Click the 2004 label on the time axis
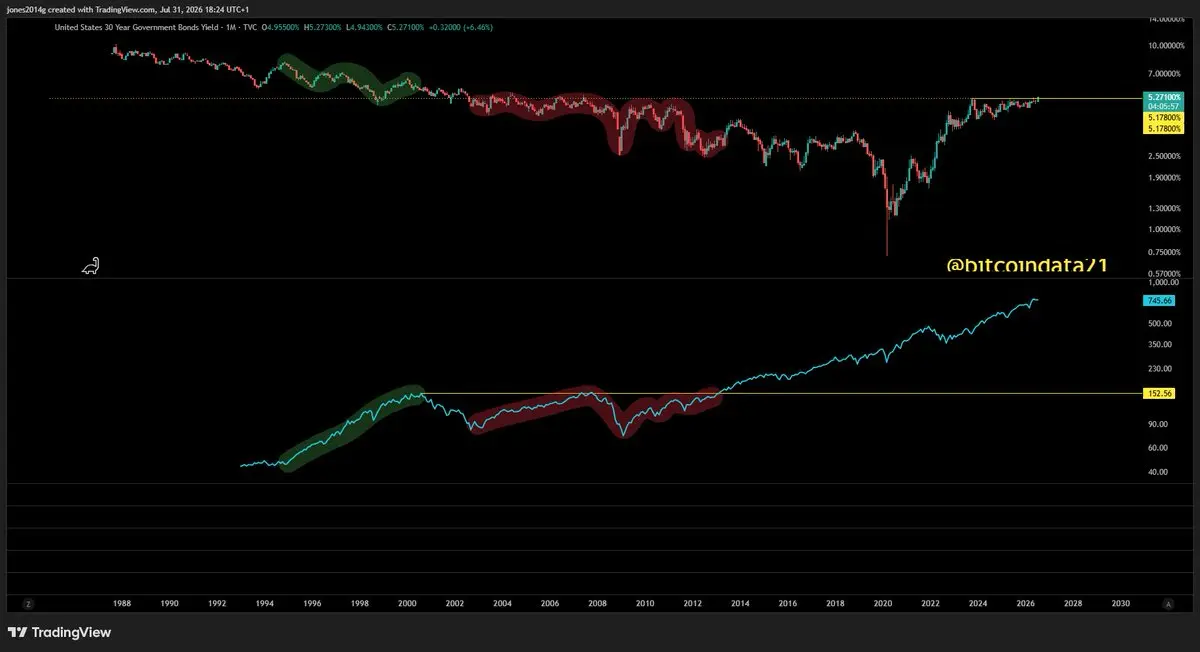This screenshot has width=1200, height=652. point(502,604)
